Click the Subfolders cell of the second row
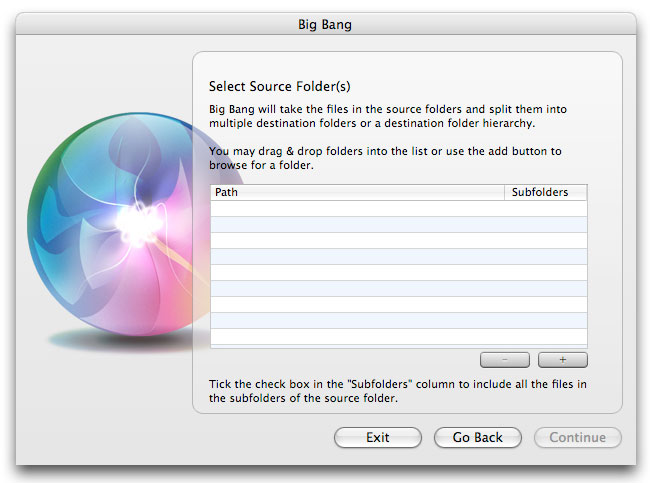Image resolution: width=652 pixels, height=483 pixels. pyautogui.click(x=546, y=224)
